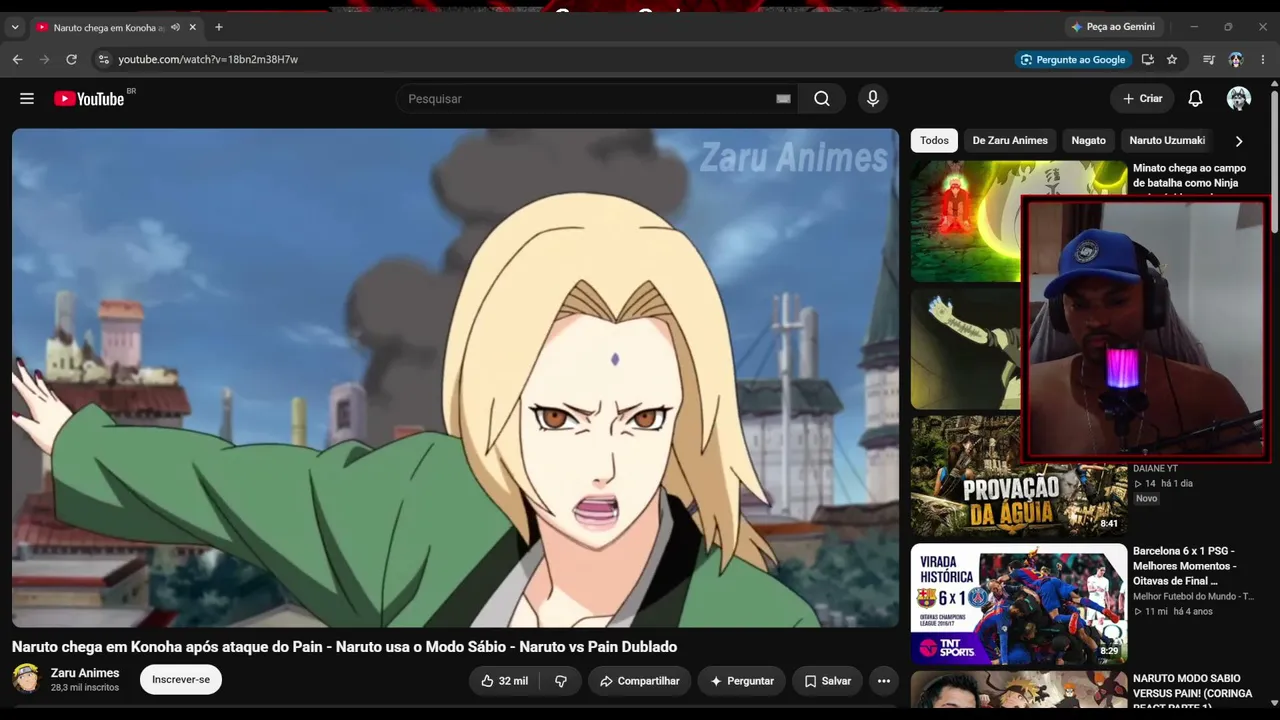Click the Novo badge under DAIANE YT

point(1146,498)
